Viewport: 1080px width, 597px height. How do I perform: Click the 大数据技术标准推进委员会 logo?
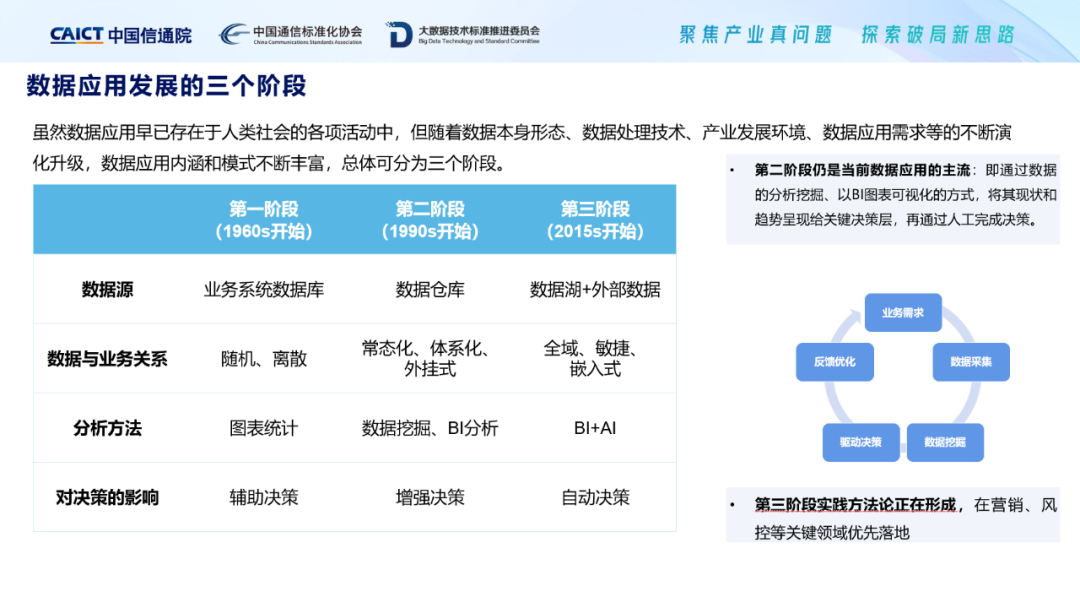(463, 35)
